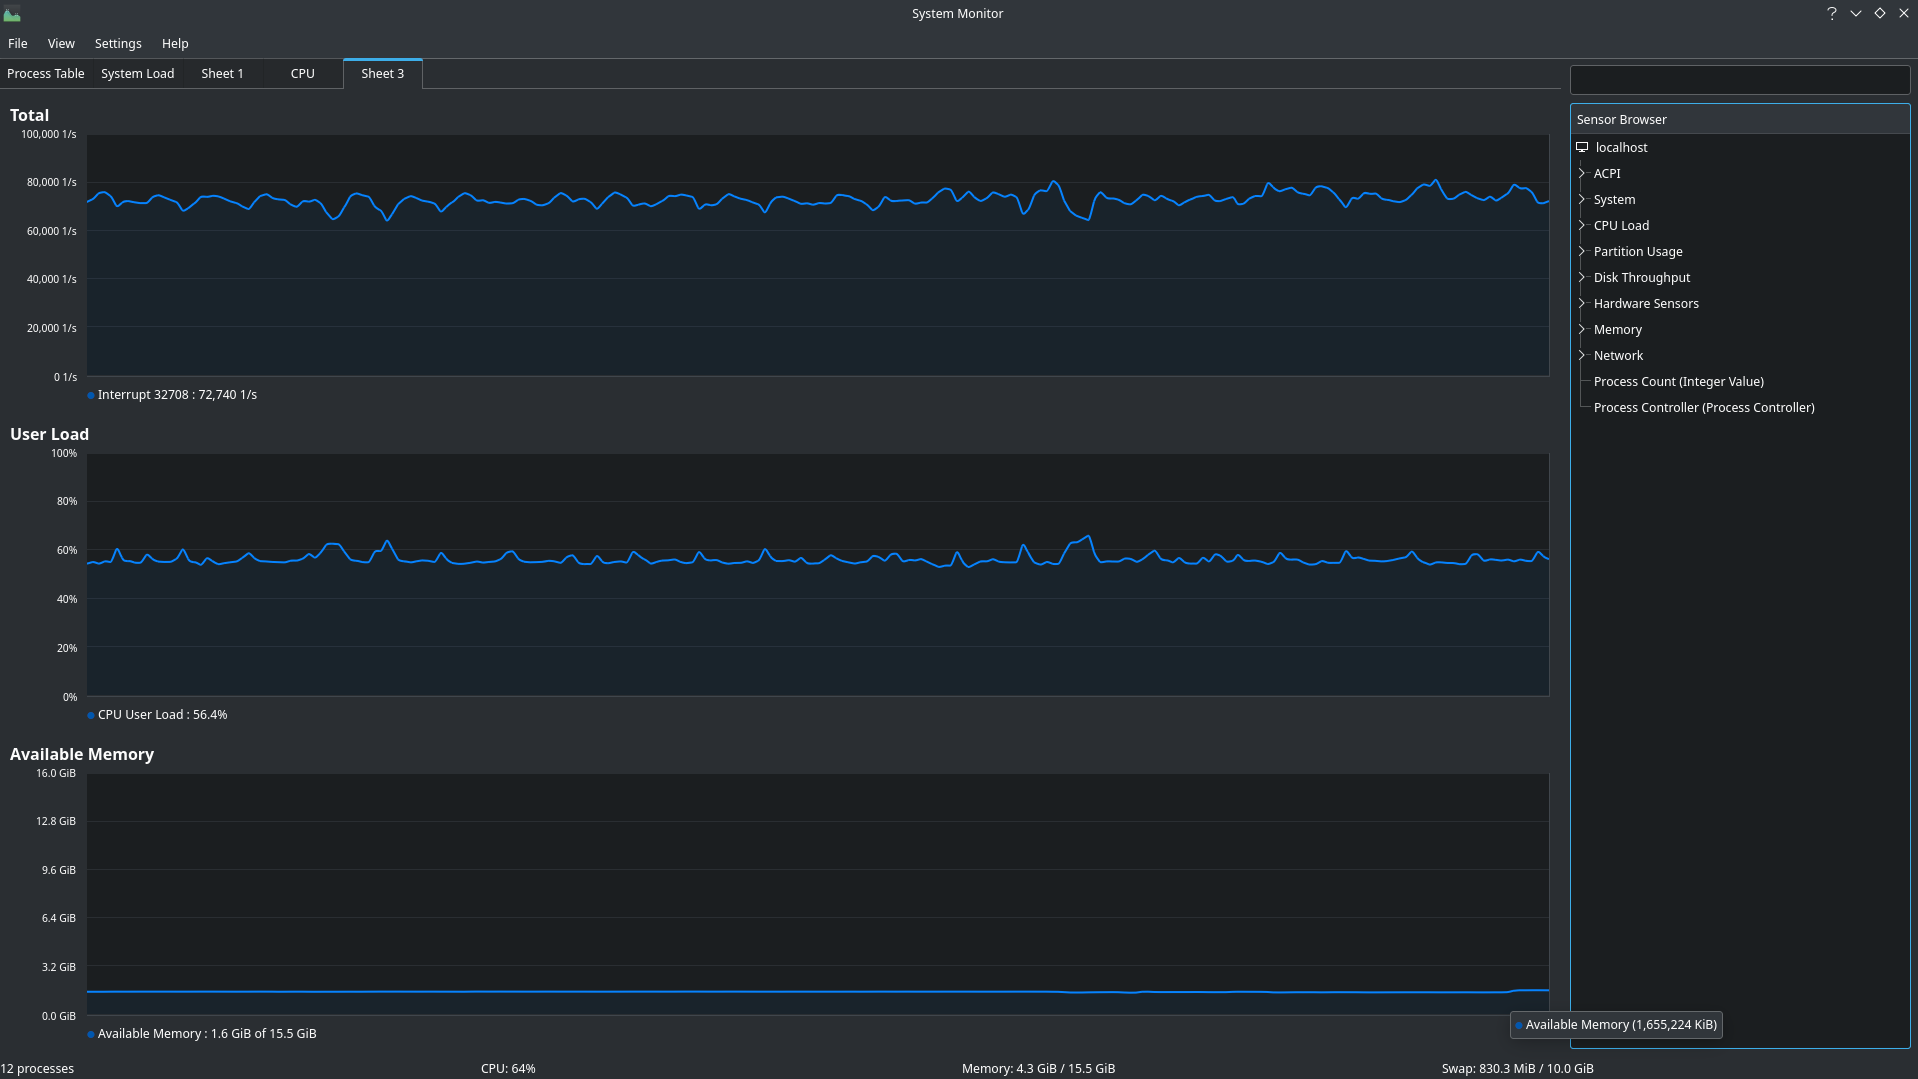Expand the Network sensor node

[1582, 355]
